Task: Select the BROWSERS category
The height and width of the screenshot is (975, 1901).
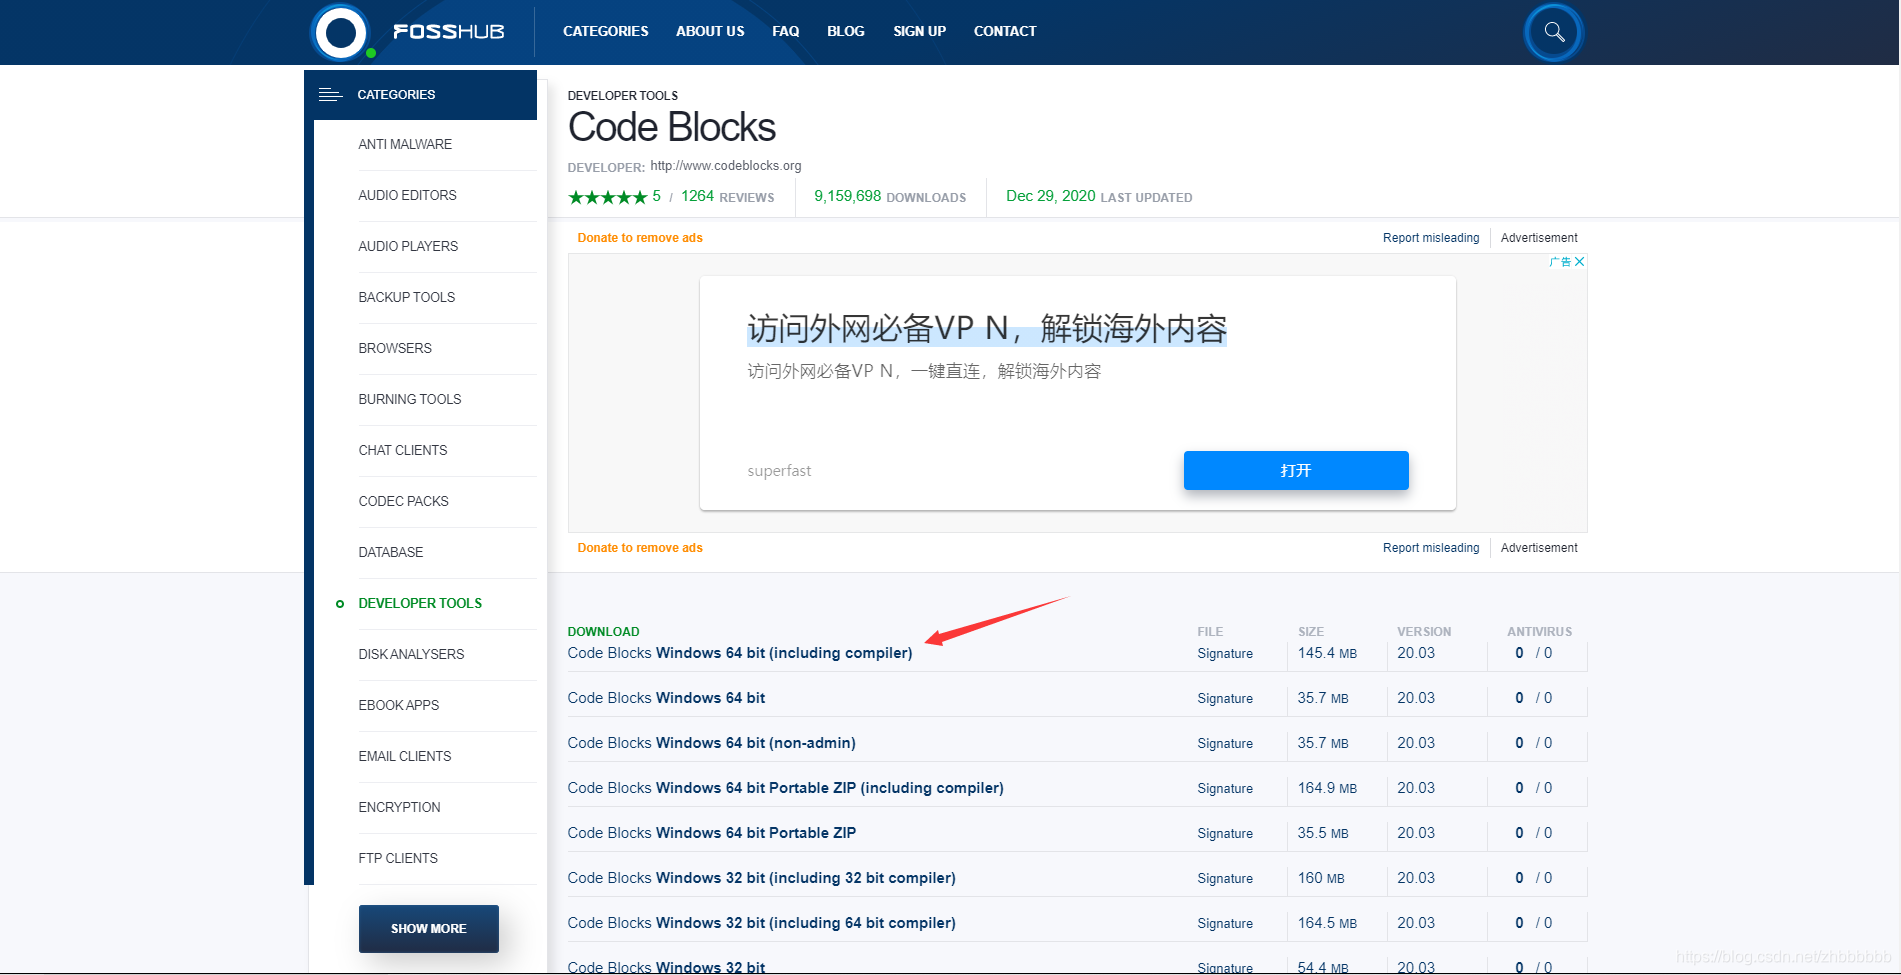Action: [x=395, y=348]
